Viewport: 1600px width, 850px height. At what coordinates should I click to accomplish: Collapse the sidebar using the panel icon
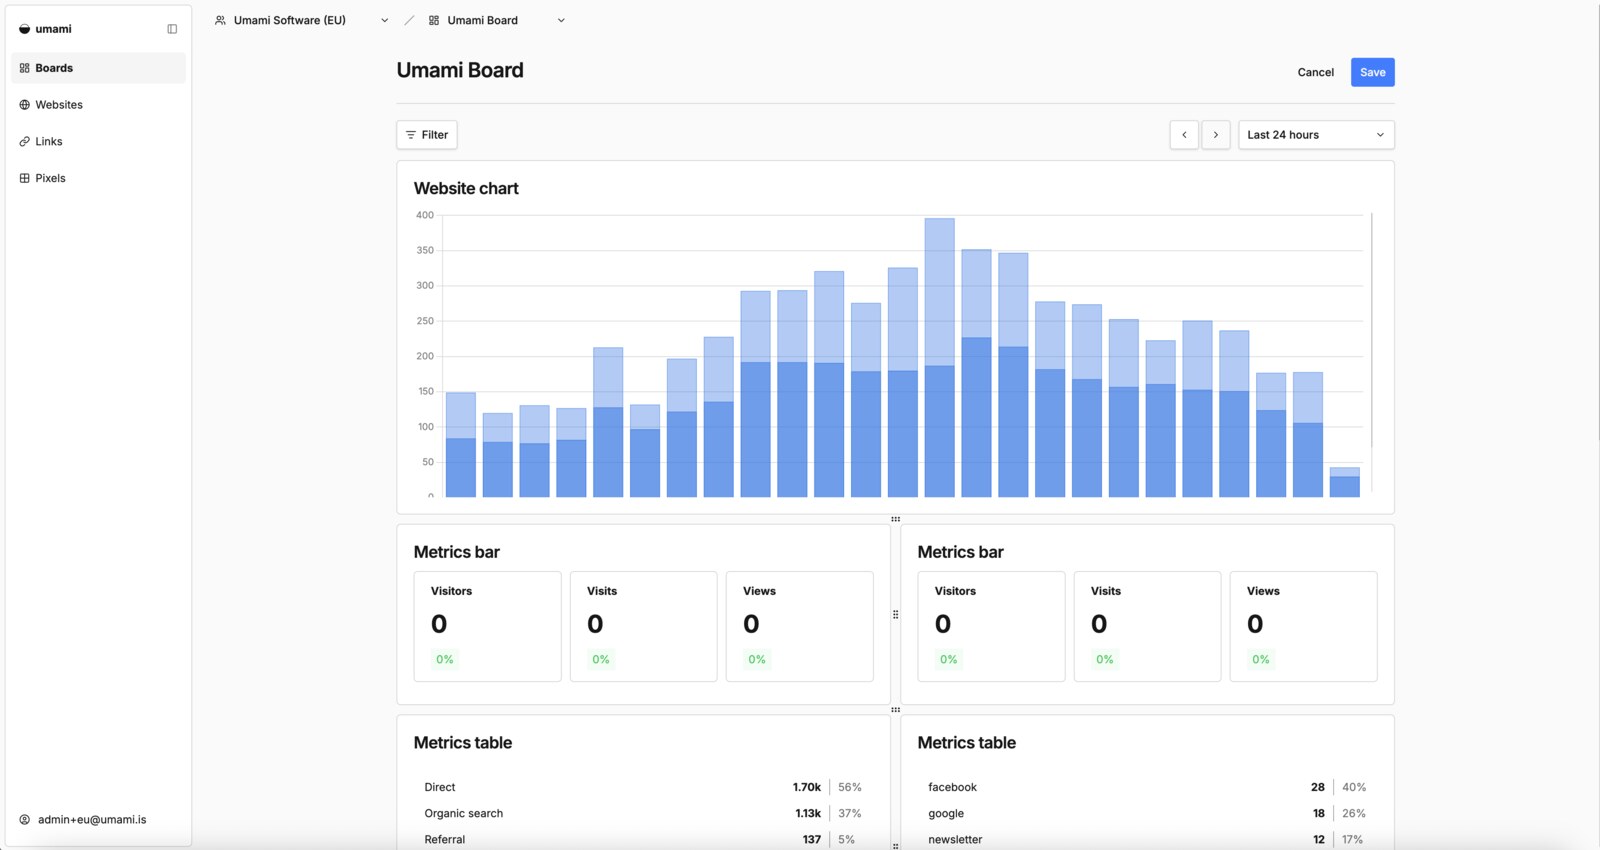(x=172, y=29)
